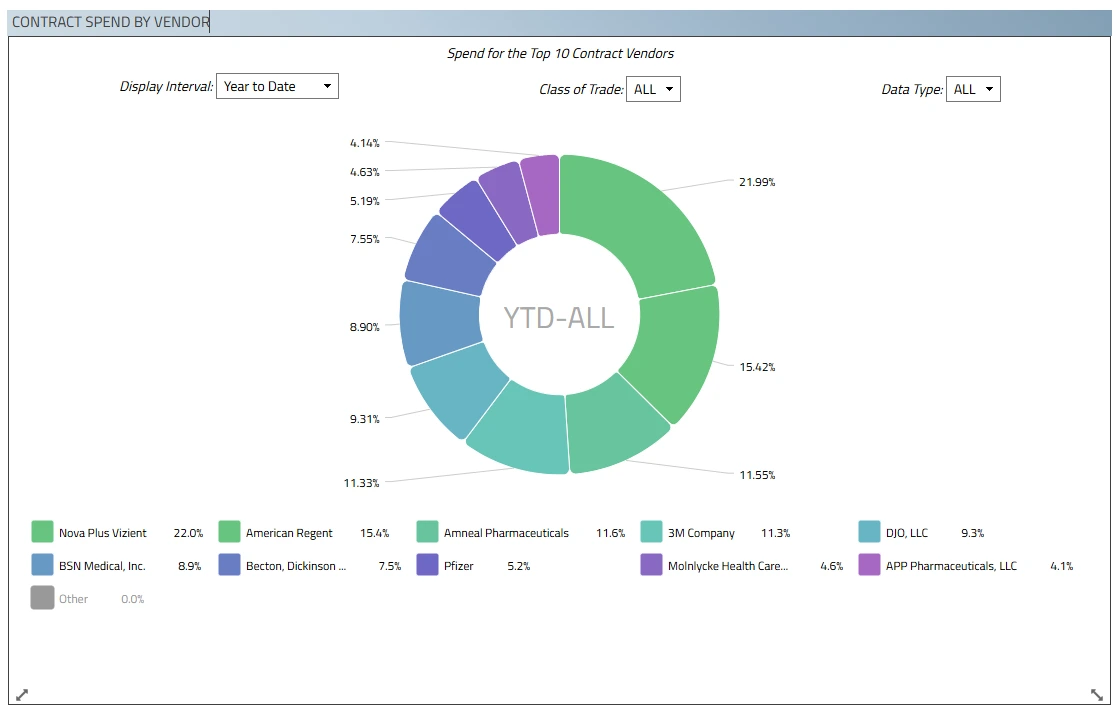Toggle Nova Plus Vizient legend swatch
The width and height of the screenshot is (1116, 712).
[x=43, y=532]
